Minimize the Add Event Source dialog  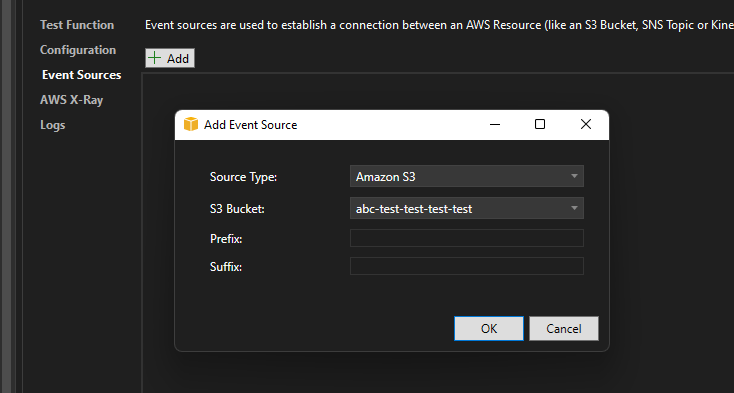click(495, 124)
